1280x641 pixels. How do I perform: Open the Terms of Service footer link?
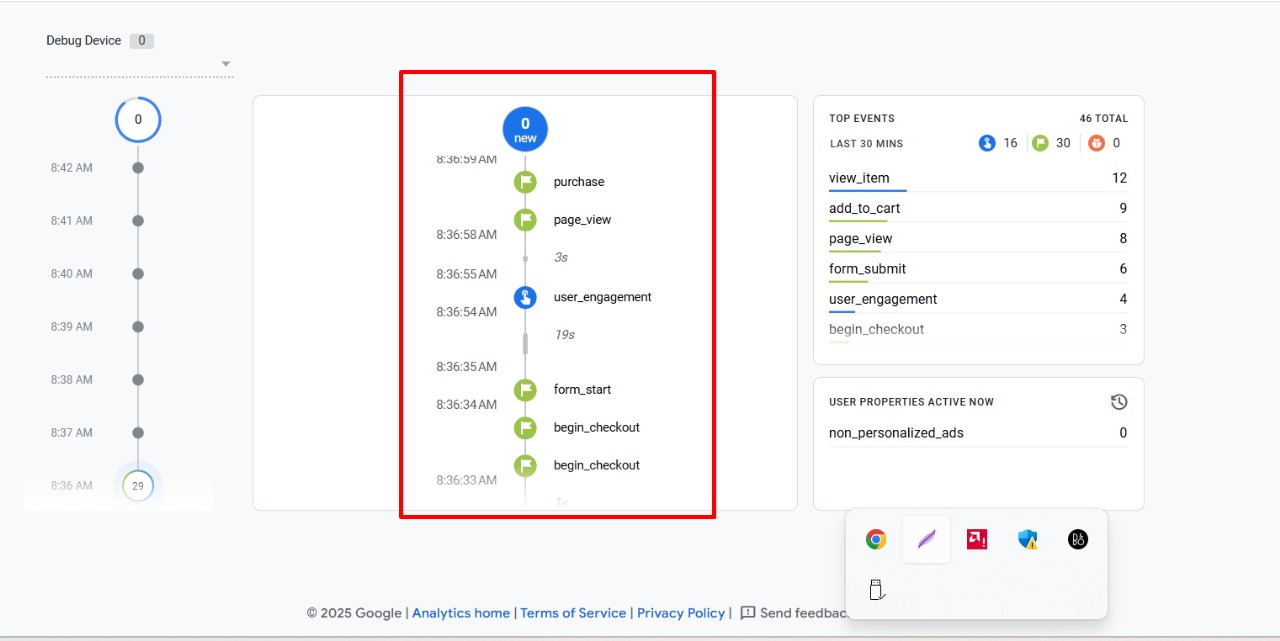(573, 613)
